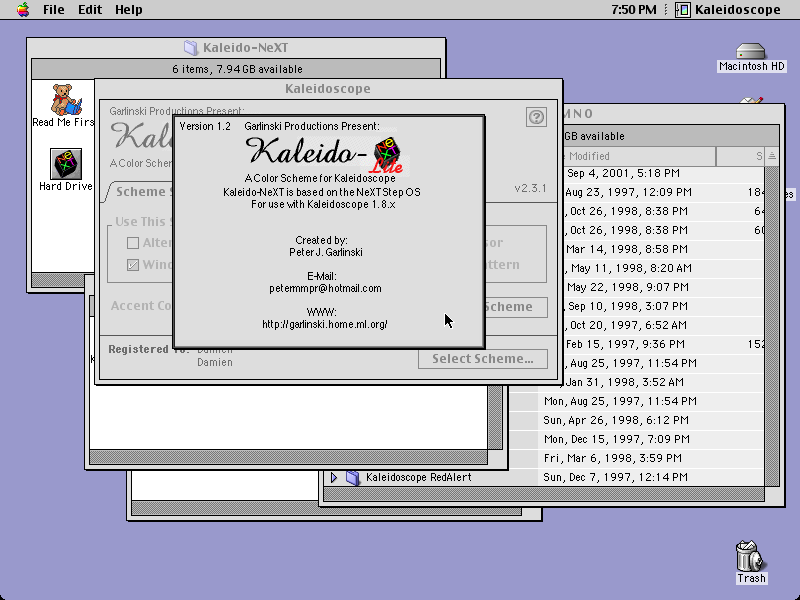
Task: Click the http://garlinski.home.ml.org/ web address
Action: (325, 324)
